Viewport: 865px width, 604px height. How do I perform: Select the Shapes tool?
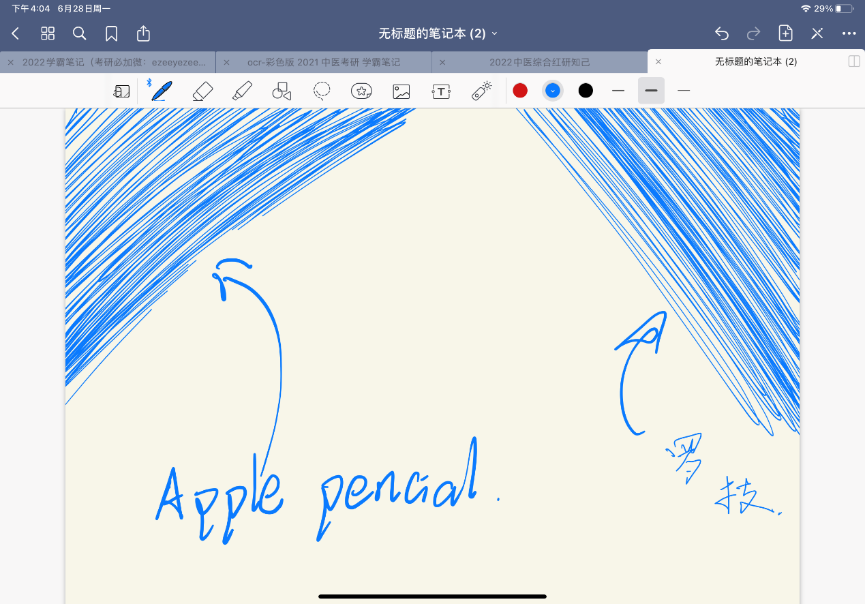tap(281, 90)
